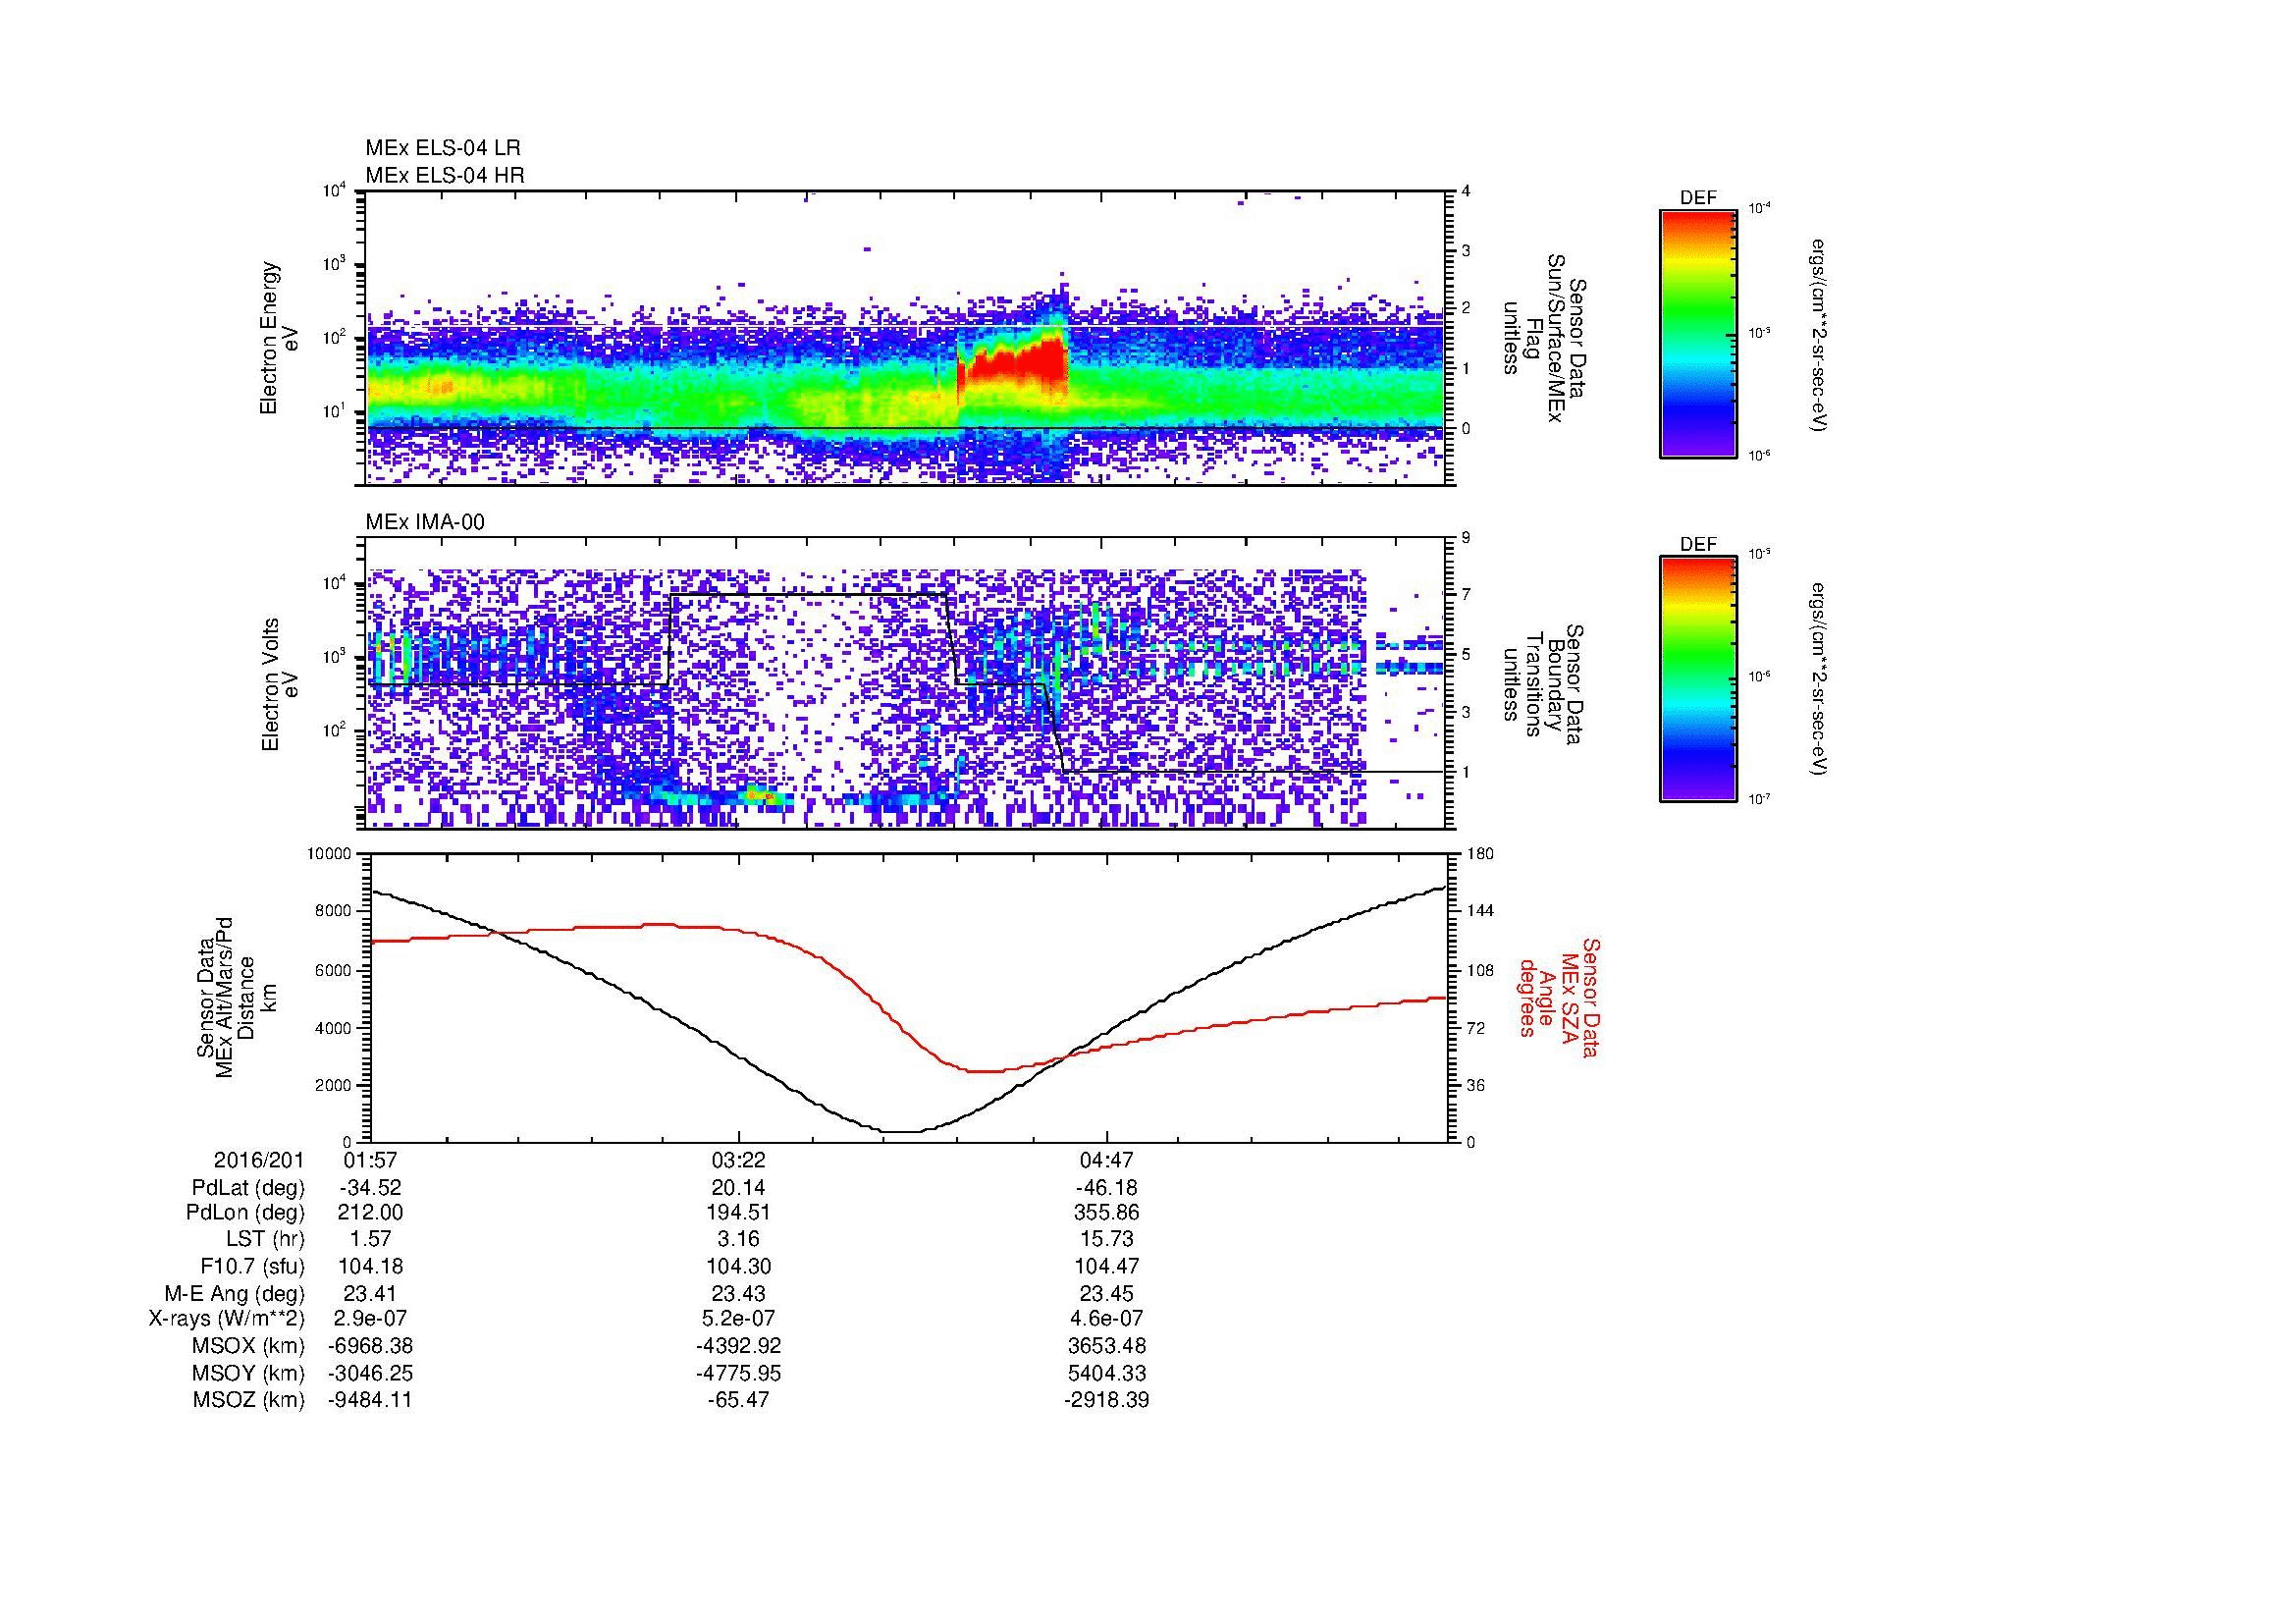Click the PdLat value '-34.52'
Viewport: 2296px width, 1623px height.
click(x=370, y=1188)
